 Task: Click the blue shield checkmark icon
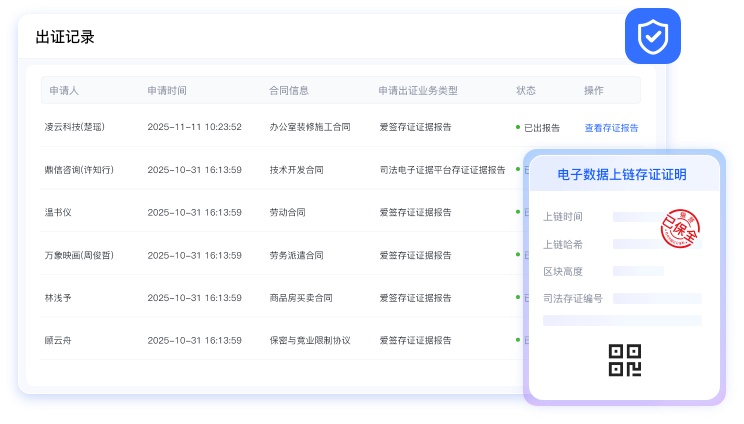click(x=652, y=38)
